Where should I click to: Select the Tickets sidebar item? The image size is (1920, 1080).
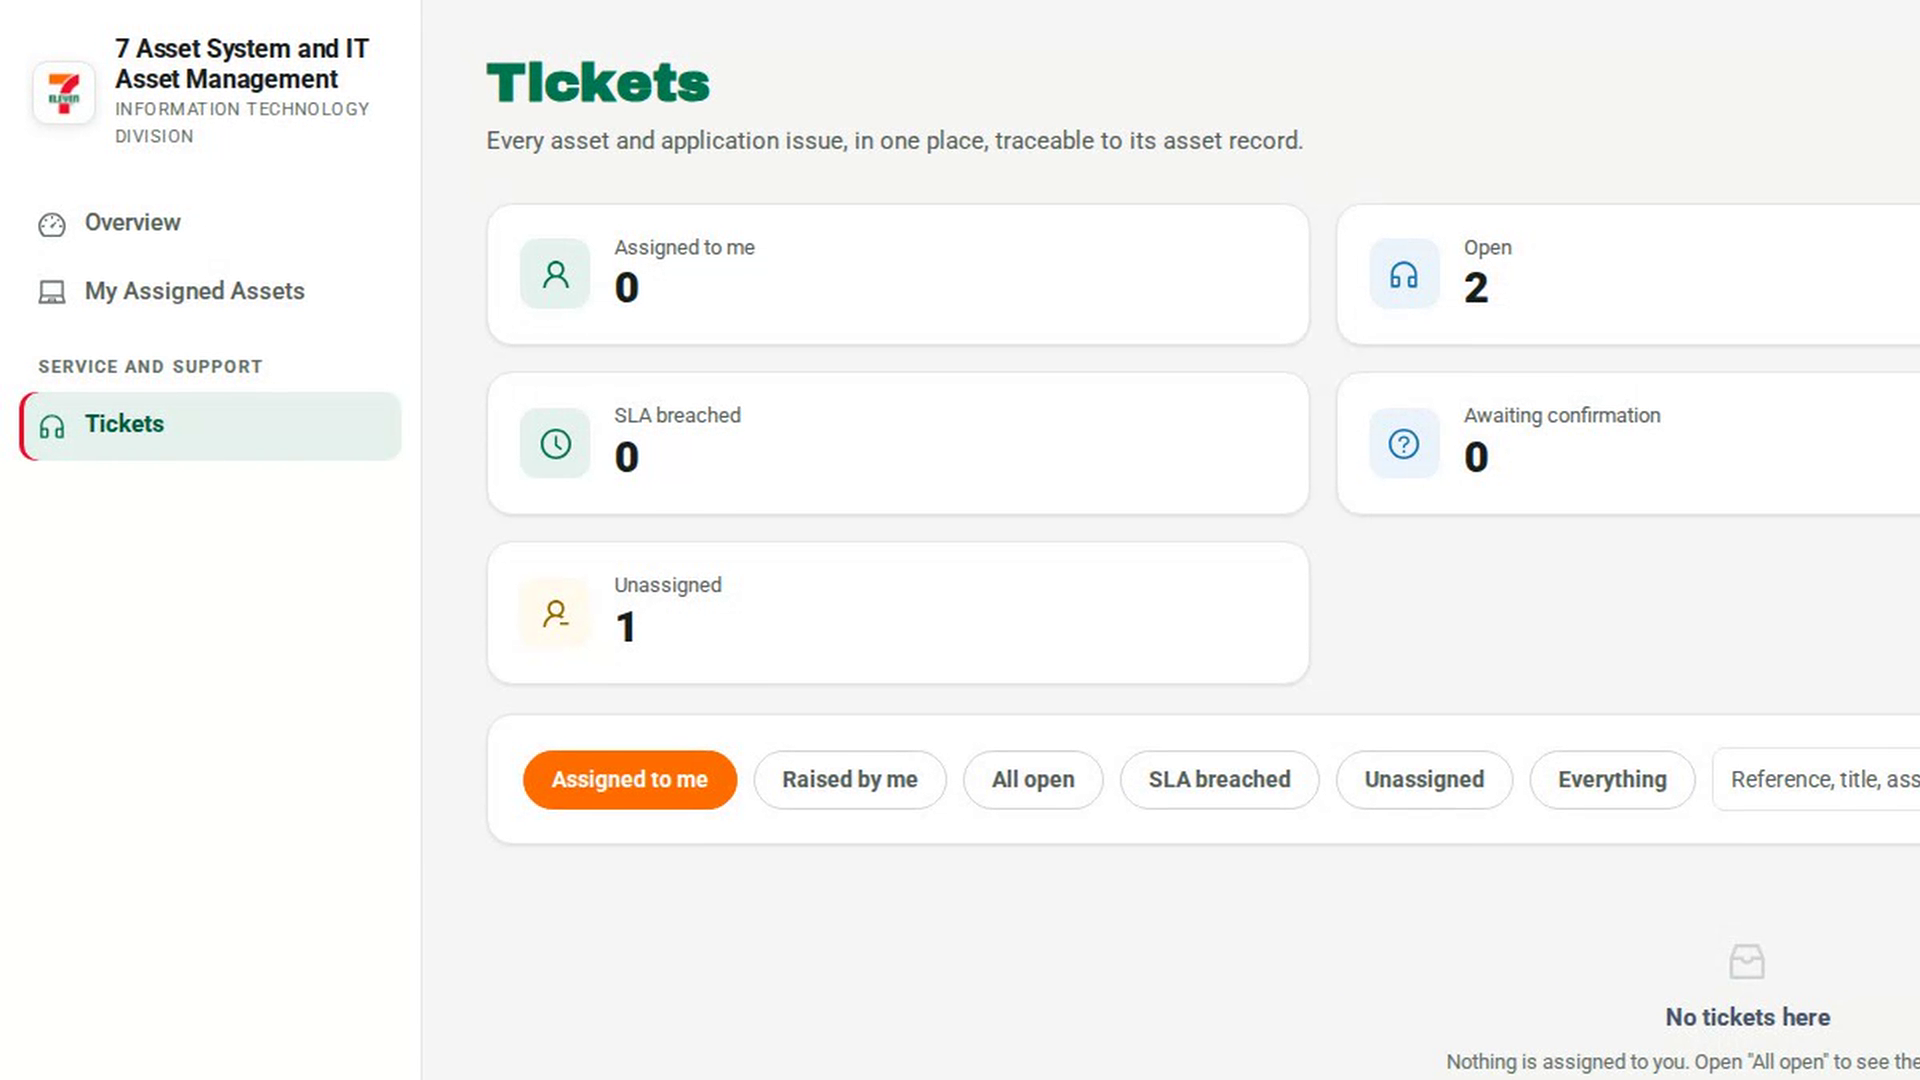point(210,426)
